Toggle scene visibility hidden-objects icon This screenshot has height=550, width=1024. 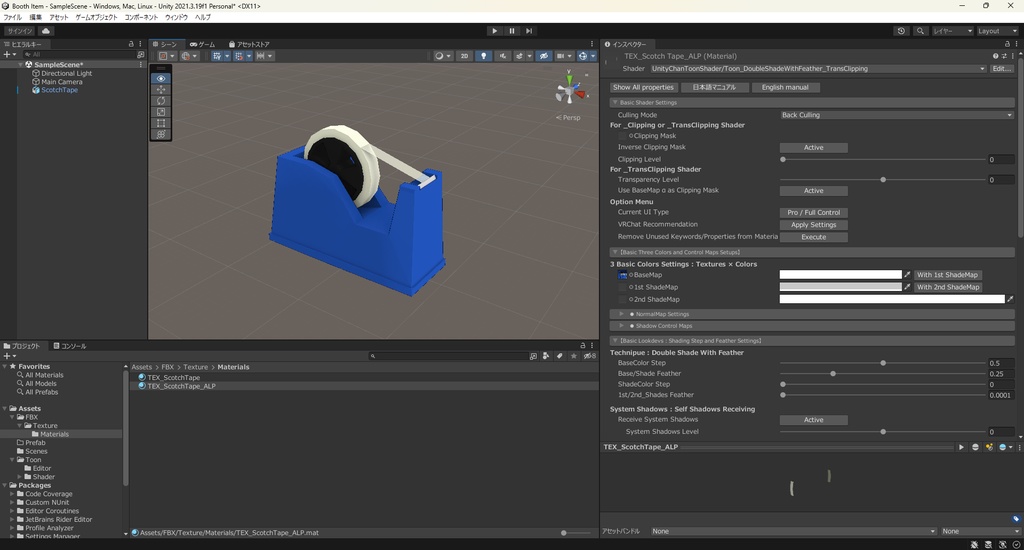(x=543, y=56)
